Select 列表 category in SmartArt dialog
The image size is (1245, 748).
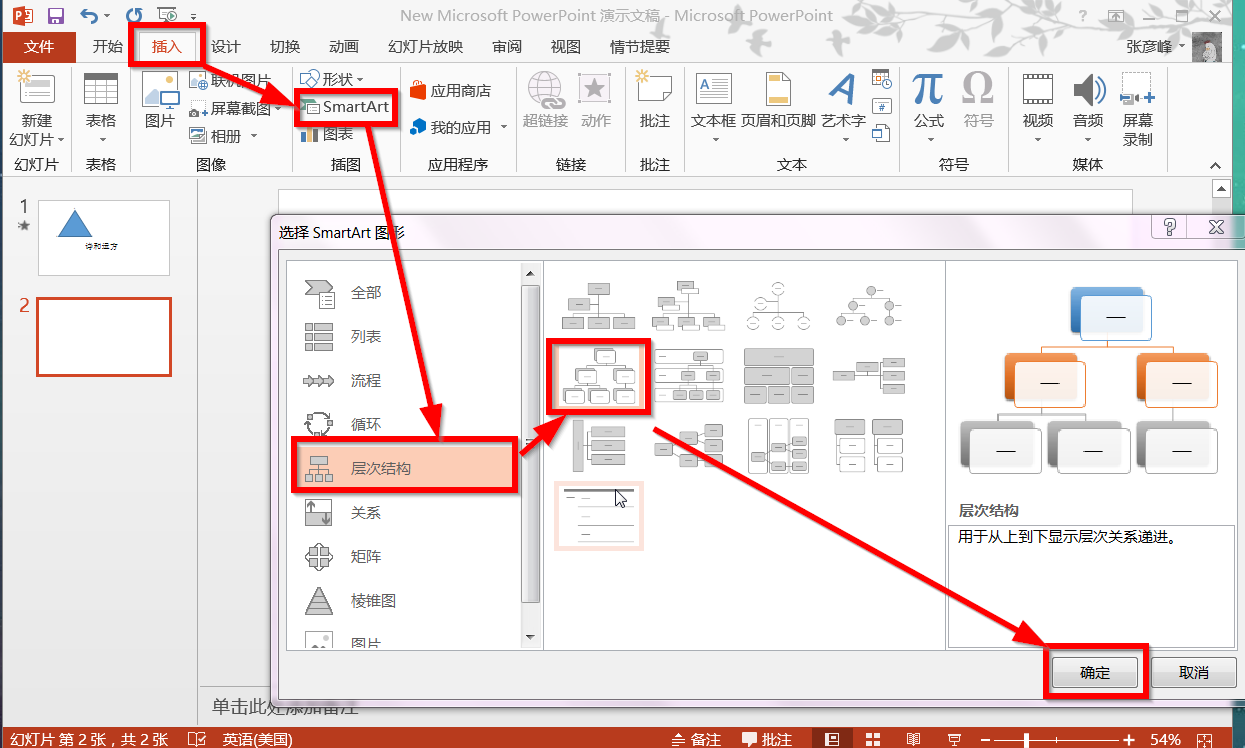(x=404, y=337)
